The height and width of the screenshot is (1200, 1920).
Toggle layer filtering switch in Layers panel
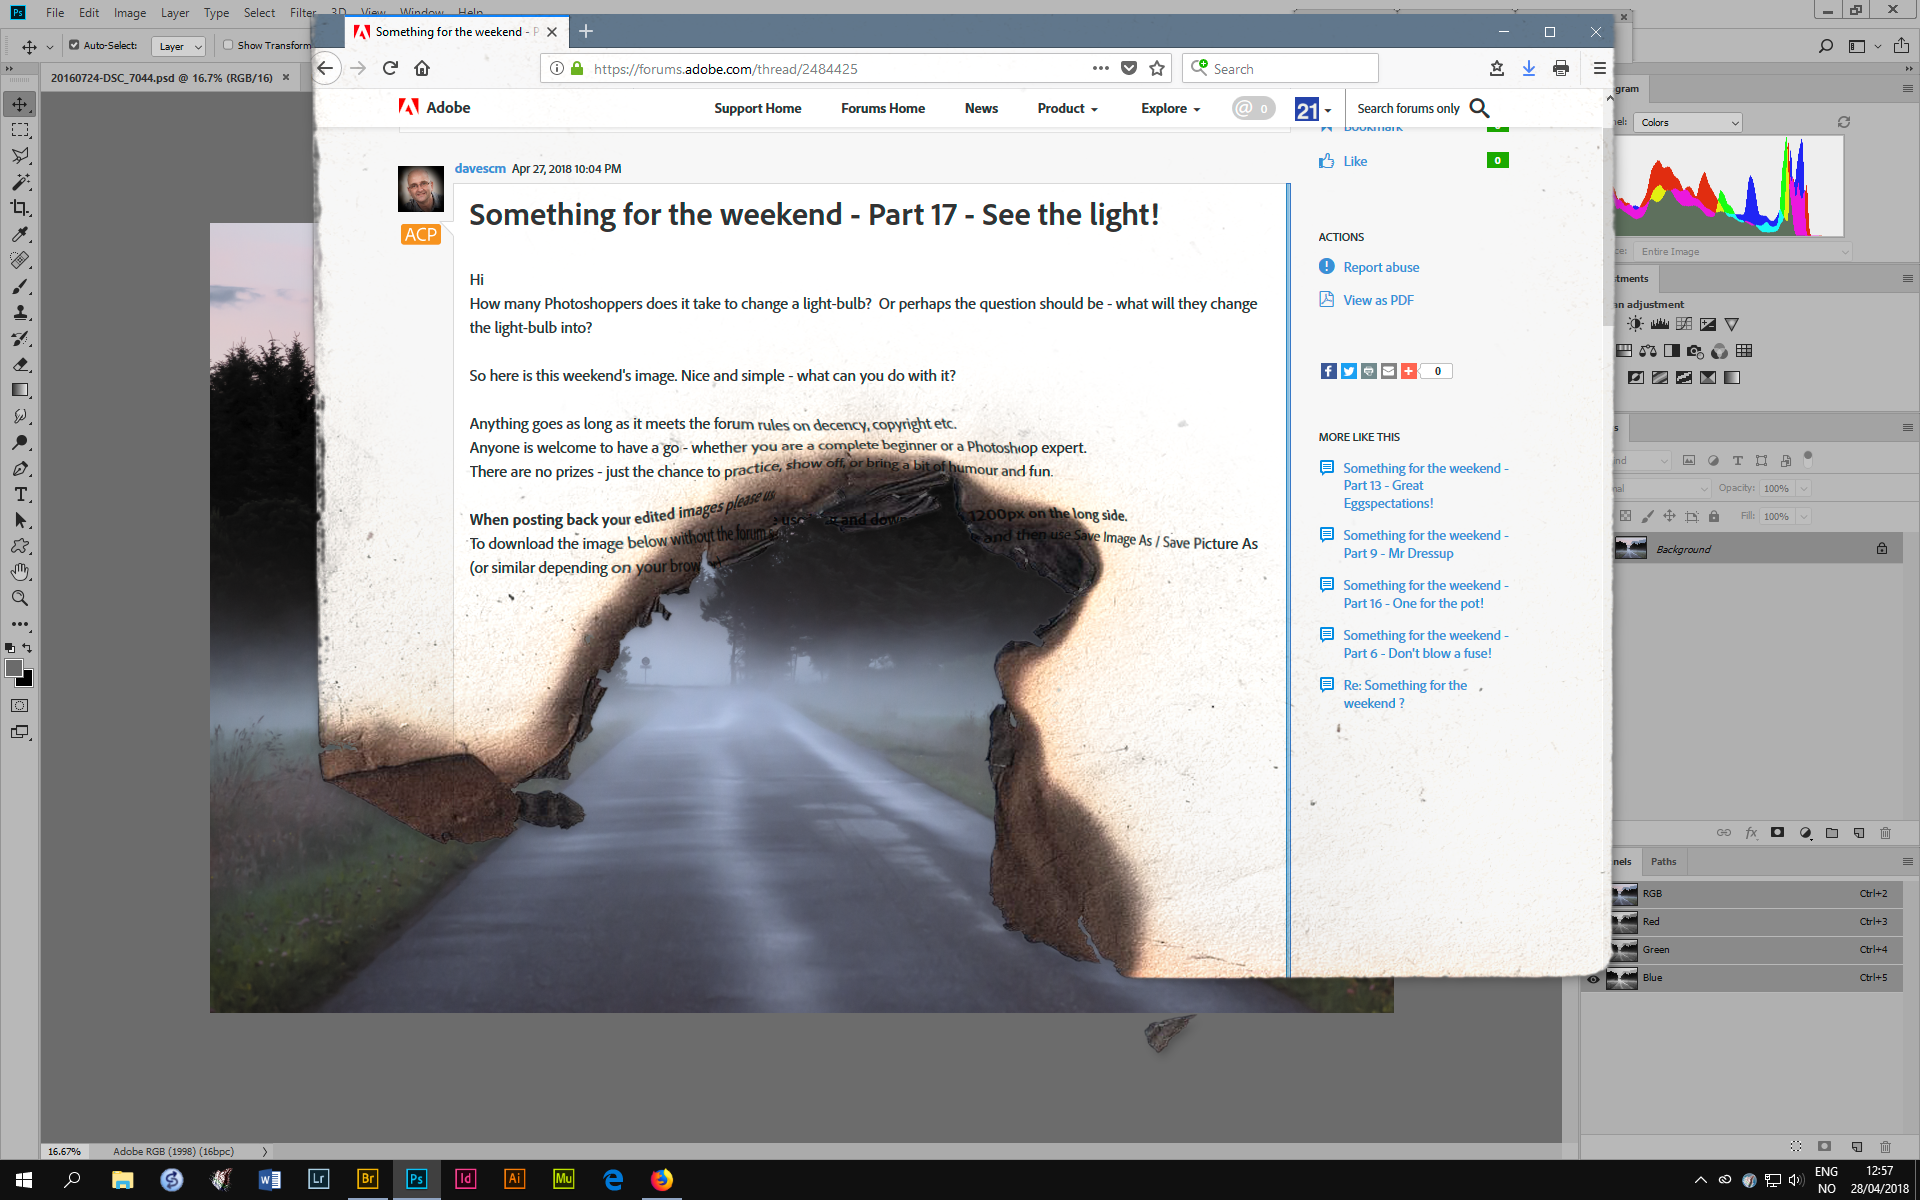(1808, 458)
